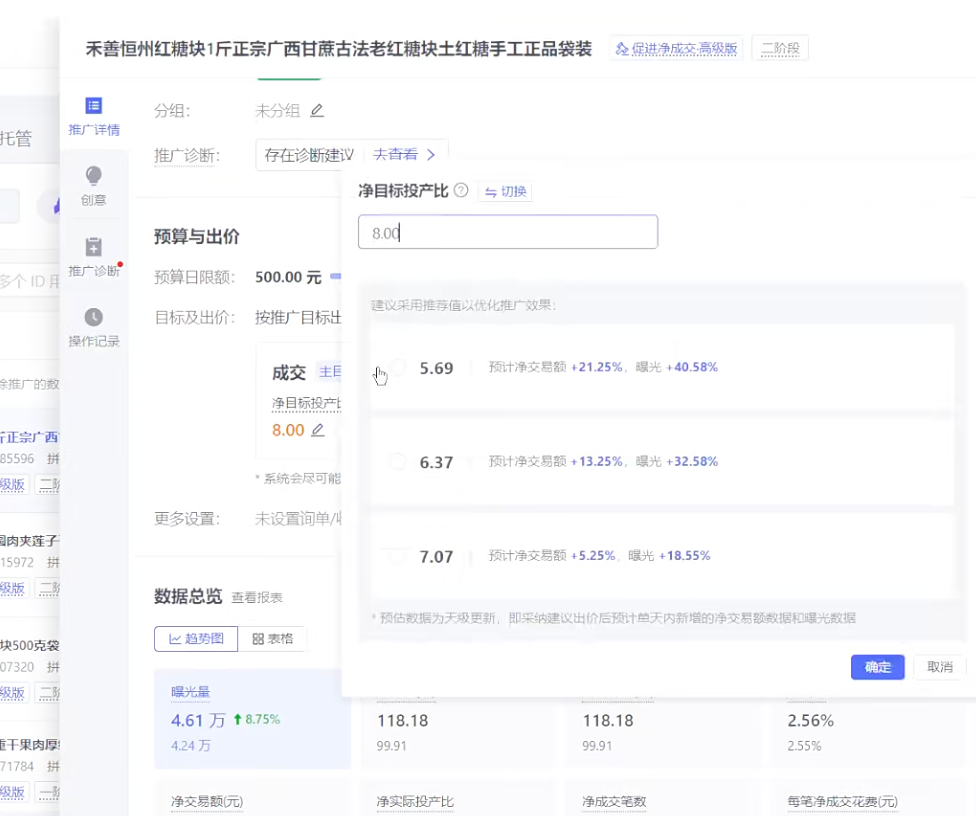Click the 净目标投产比 input field showing 8.00
Viewport: 976px width, 816px height.
pos(508,232)
